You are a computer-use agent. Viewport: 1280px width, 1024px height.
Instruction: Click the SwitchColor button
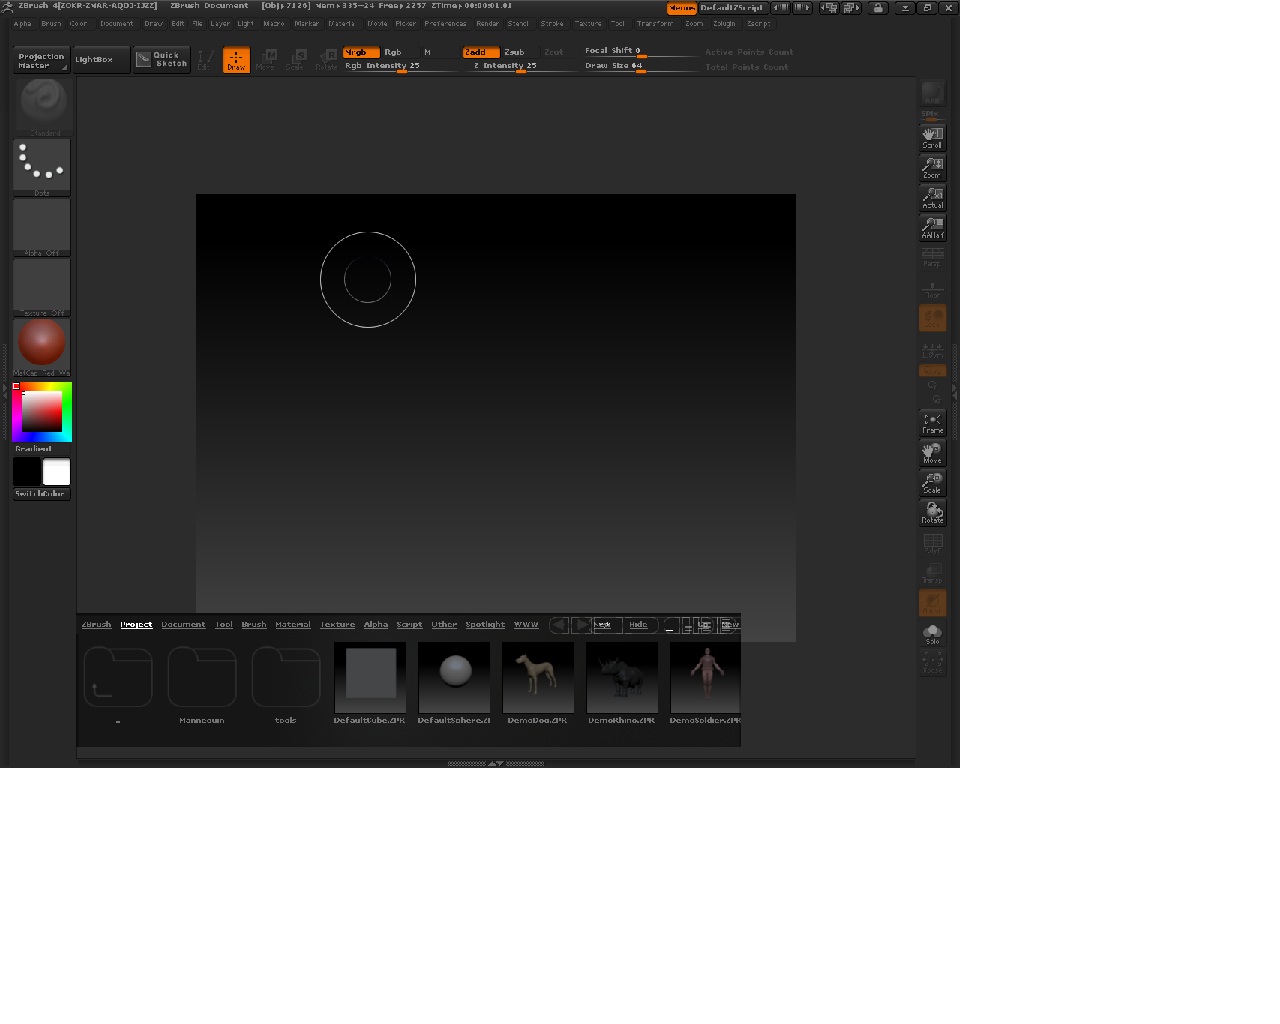tap(42, 494)
